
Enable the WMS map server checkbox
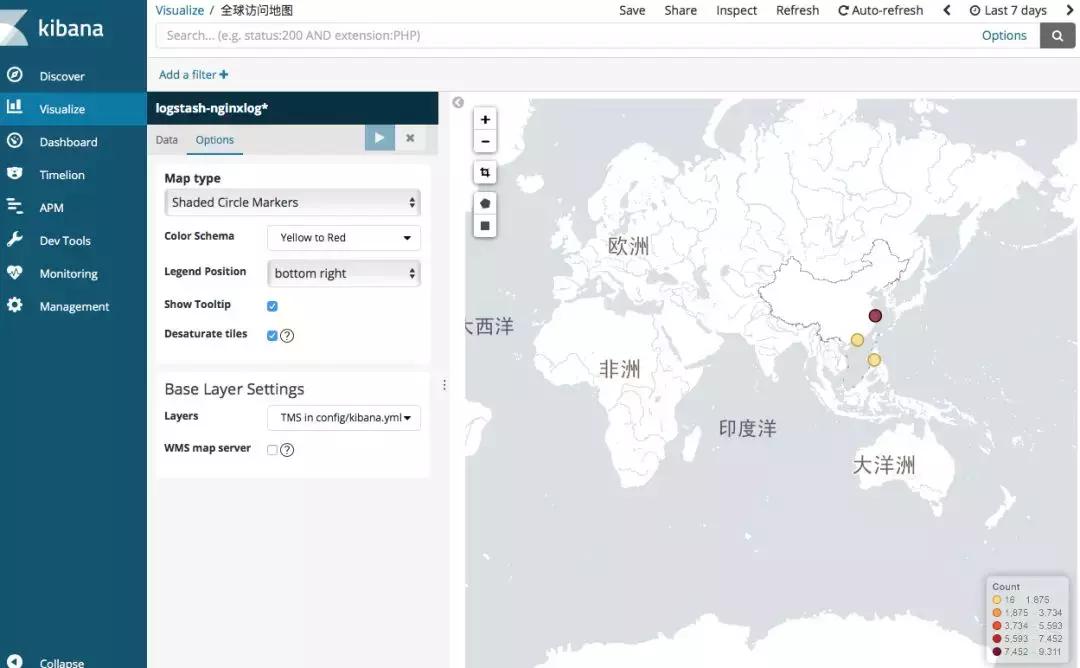click(x=272, y=449)
